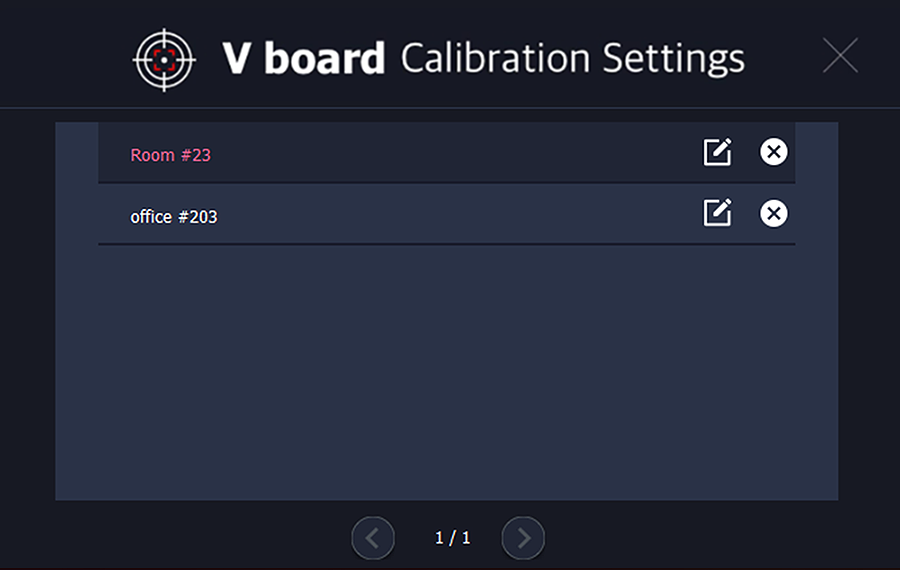Click the bold V board title text
Image resolution: width=900 pixels, height=570 pixels.
point(303,58)
